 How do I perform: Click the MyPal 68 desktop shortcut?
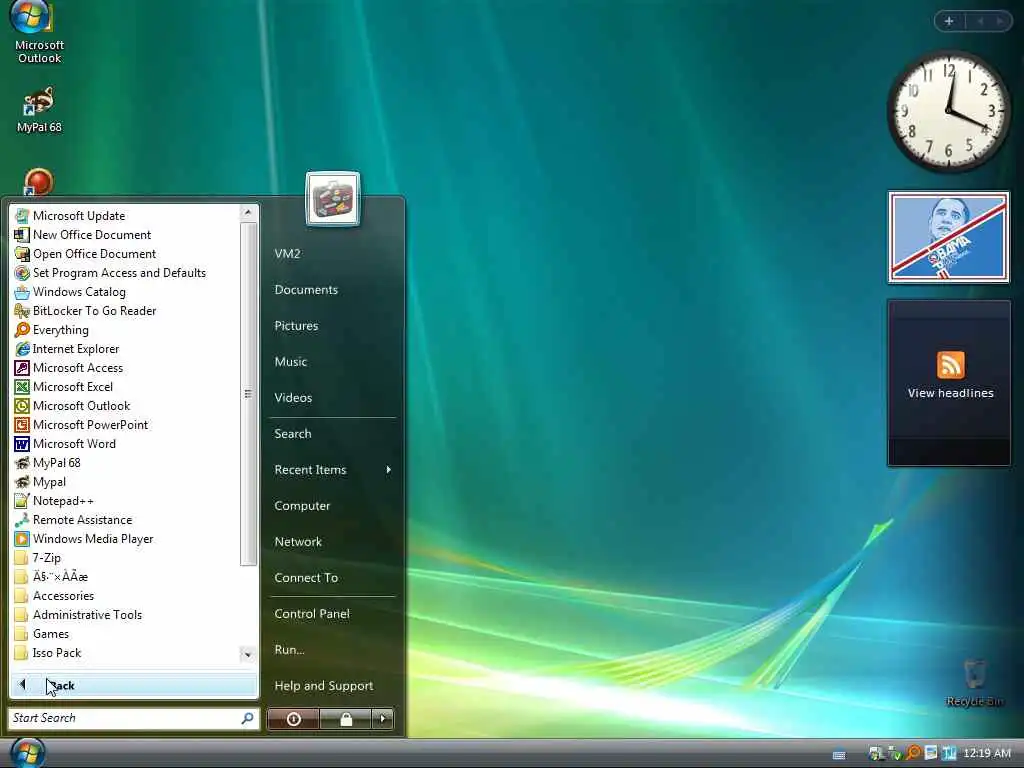click(39, 110)
